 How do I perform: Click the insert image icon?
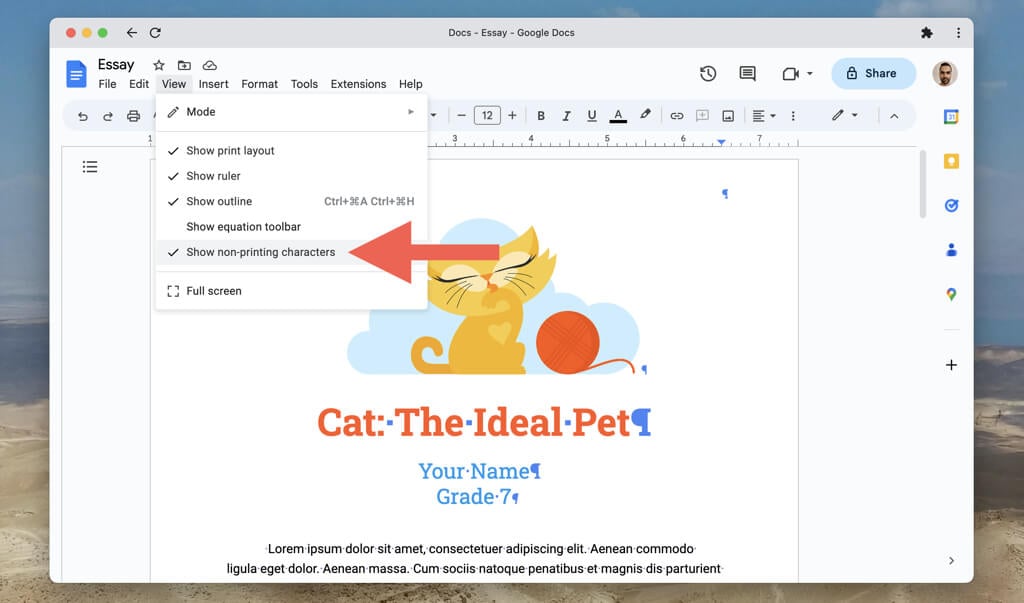coord(728,116)
